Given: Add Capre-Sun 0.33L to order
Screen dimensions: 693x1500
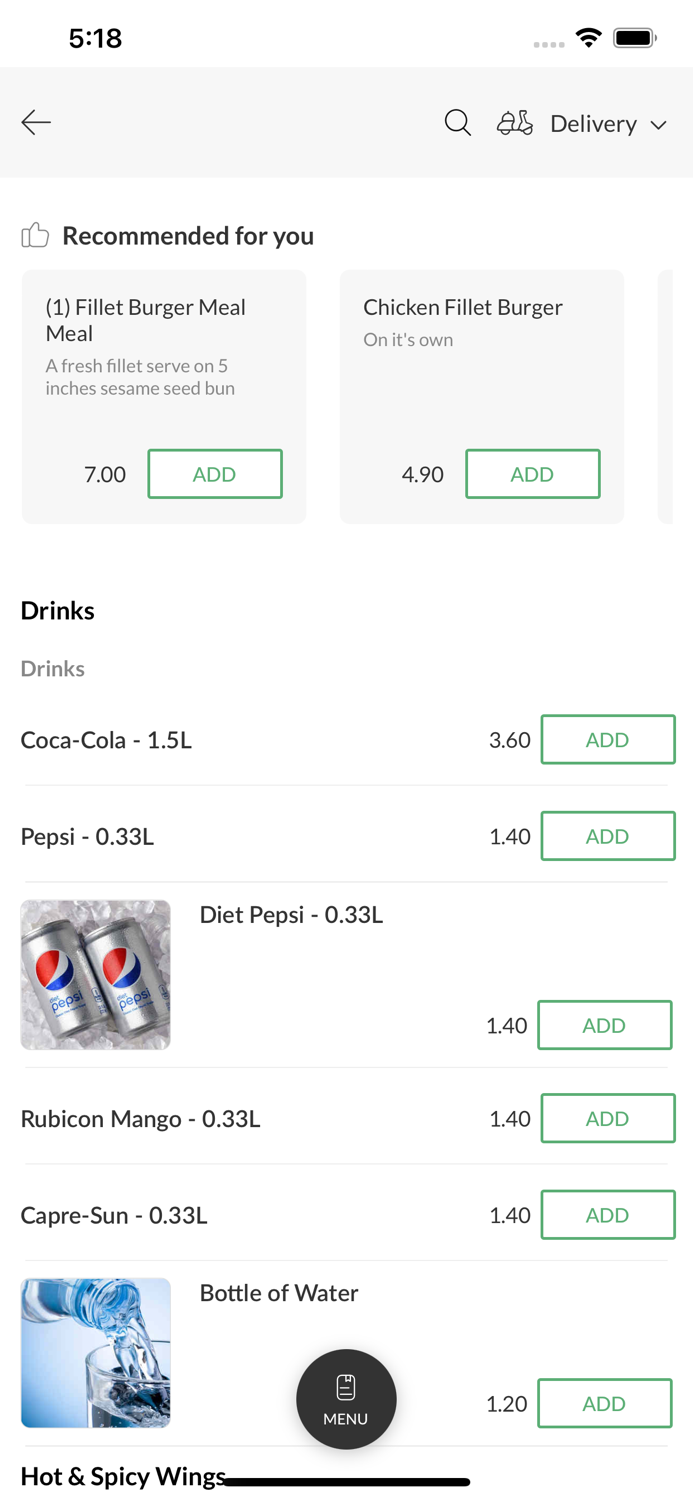Looking at the screenshot, I should click(x=607, y=1215).
